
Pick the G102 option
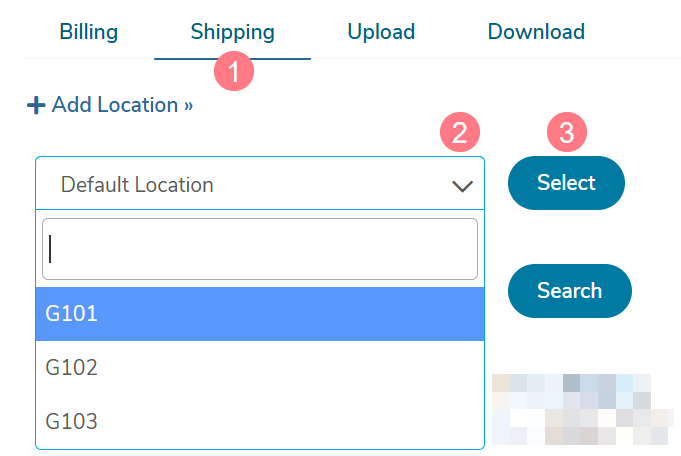coord(260,367)
